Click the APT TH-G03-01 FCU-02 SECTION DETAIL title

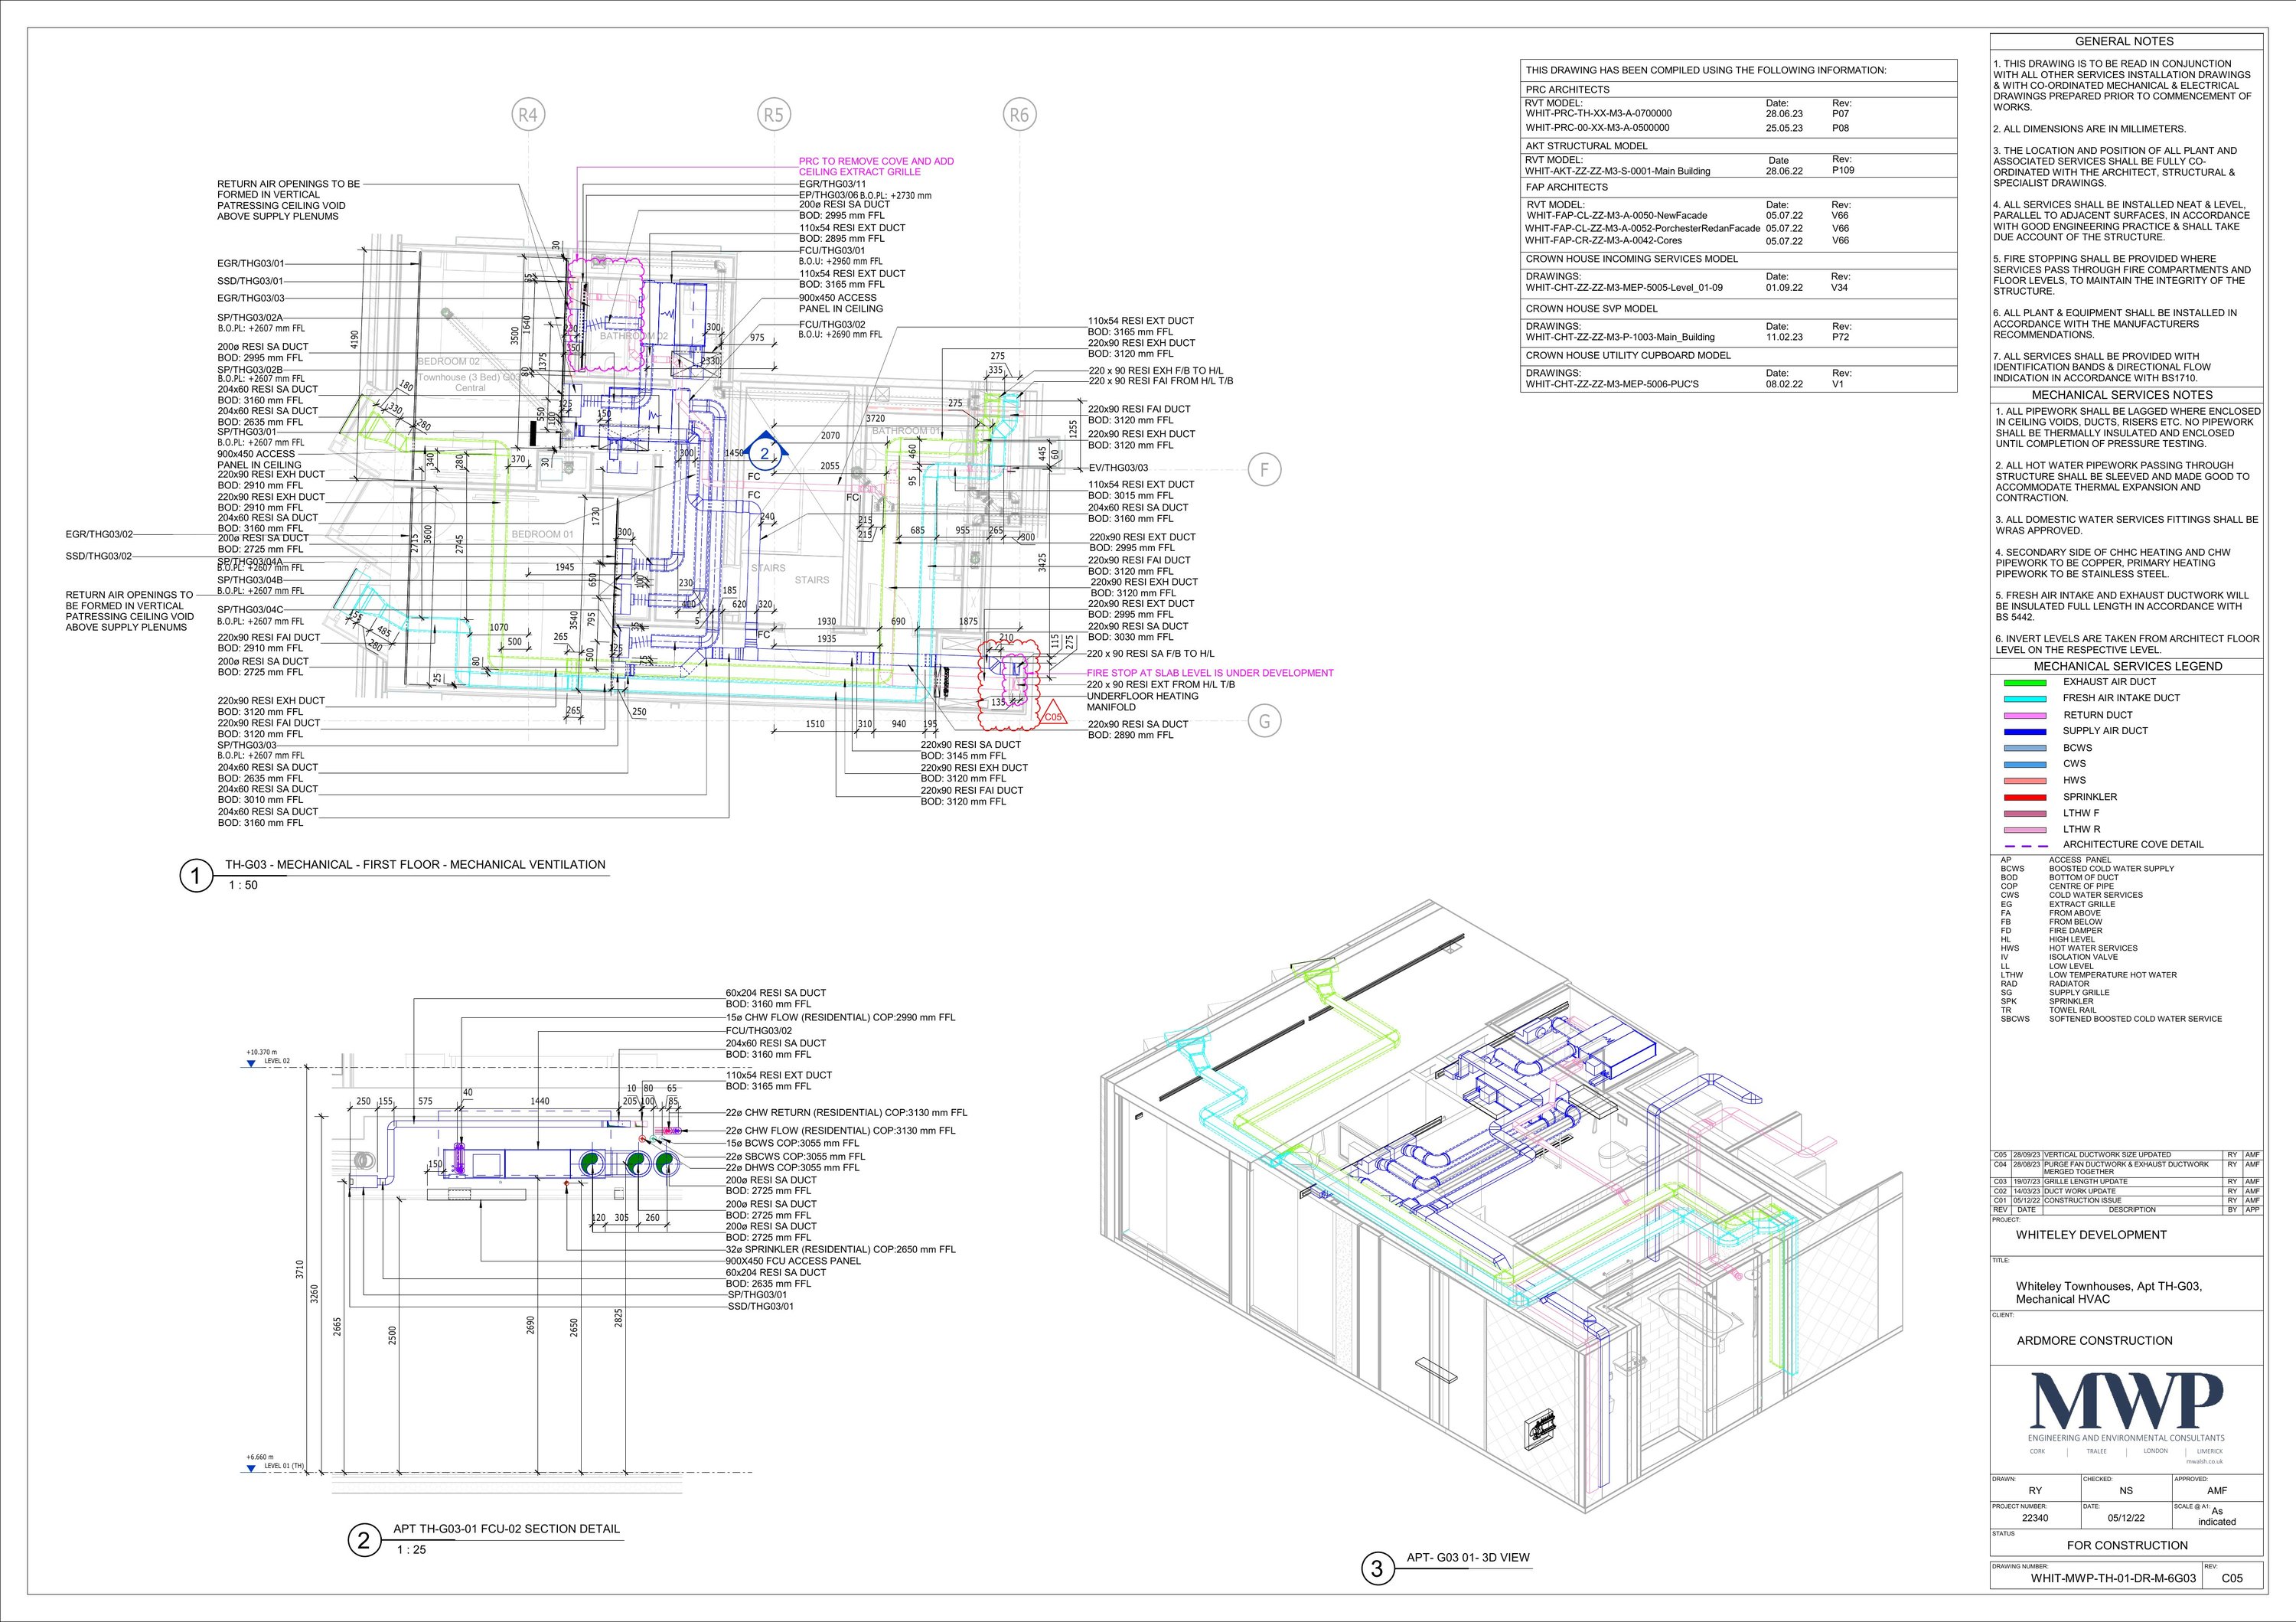pyautogui.click(x=506, y=1528)
